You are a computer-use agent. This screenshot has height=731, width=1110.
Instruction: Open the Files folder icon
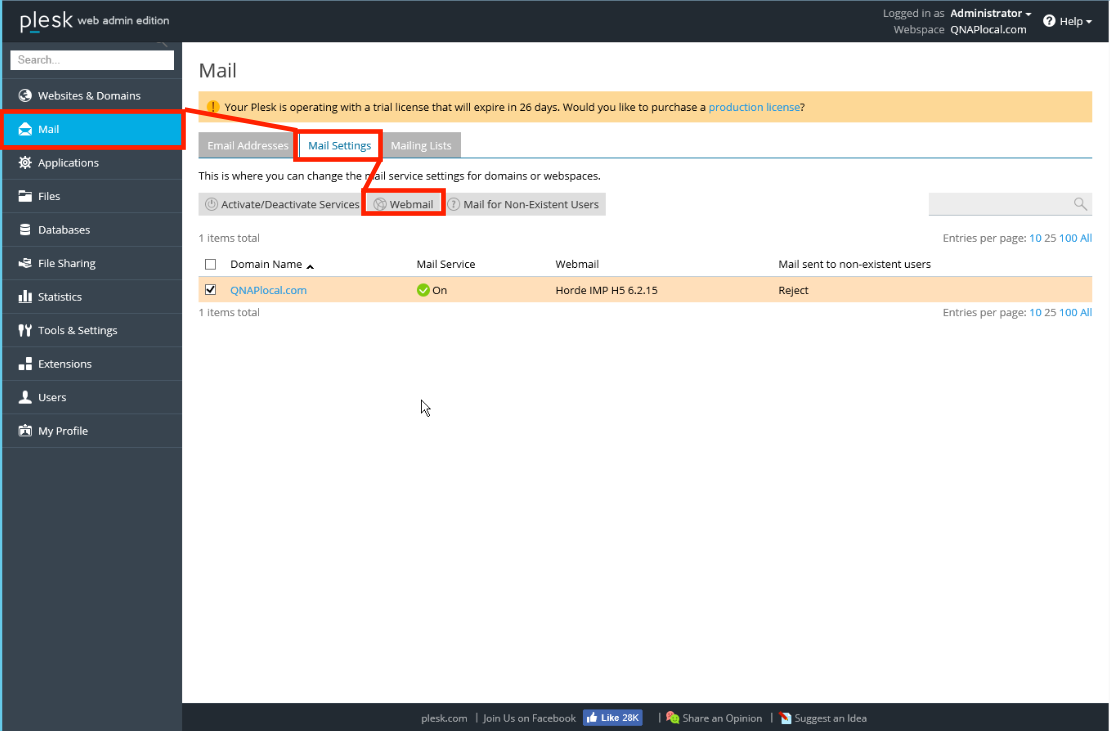(25, 197)
